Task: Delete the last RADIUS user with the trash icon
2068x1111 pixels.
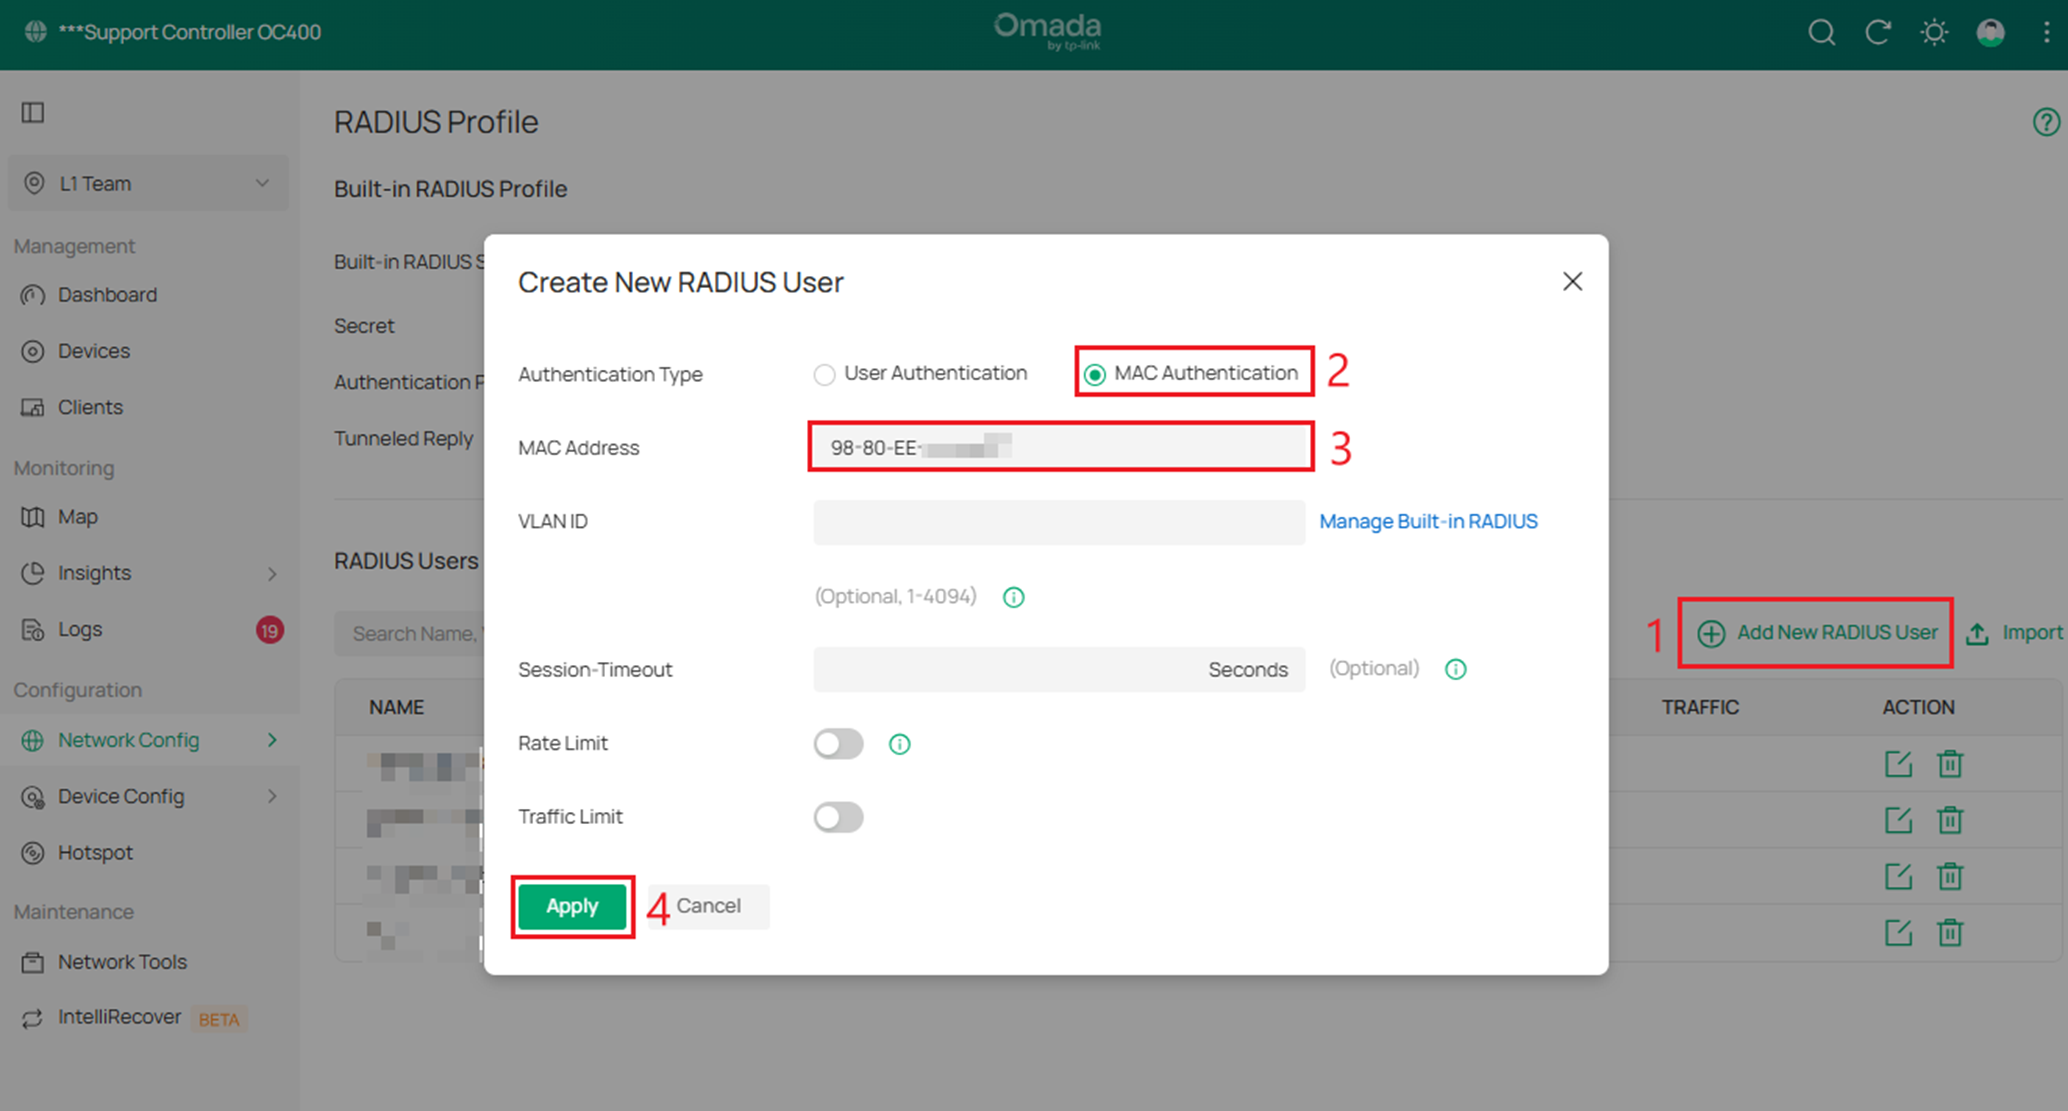Action: click(1950, 932)
